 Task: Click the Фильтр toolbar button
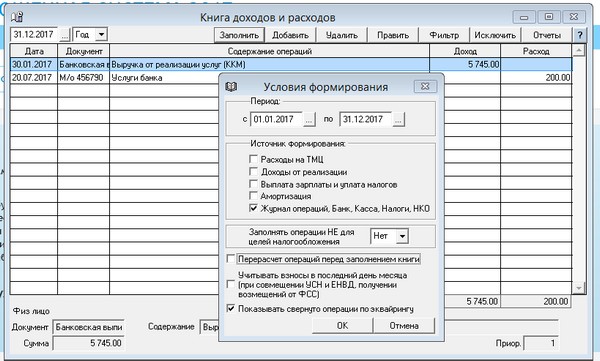pyautogui.click(x=444, y=35)
